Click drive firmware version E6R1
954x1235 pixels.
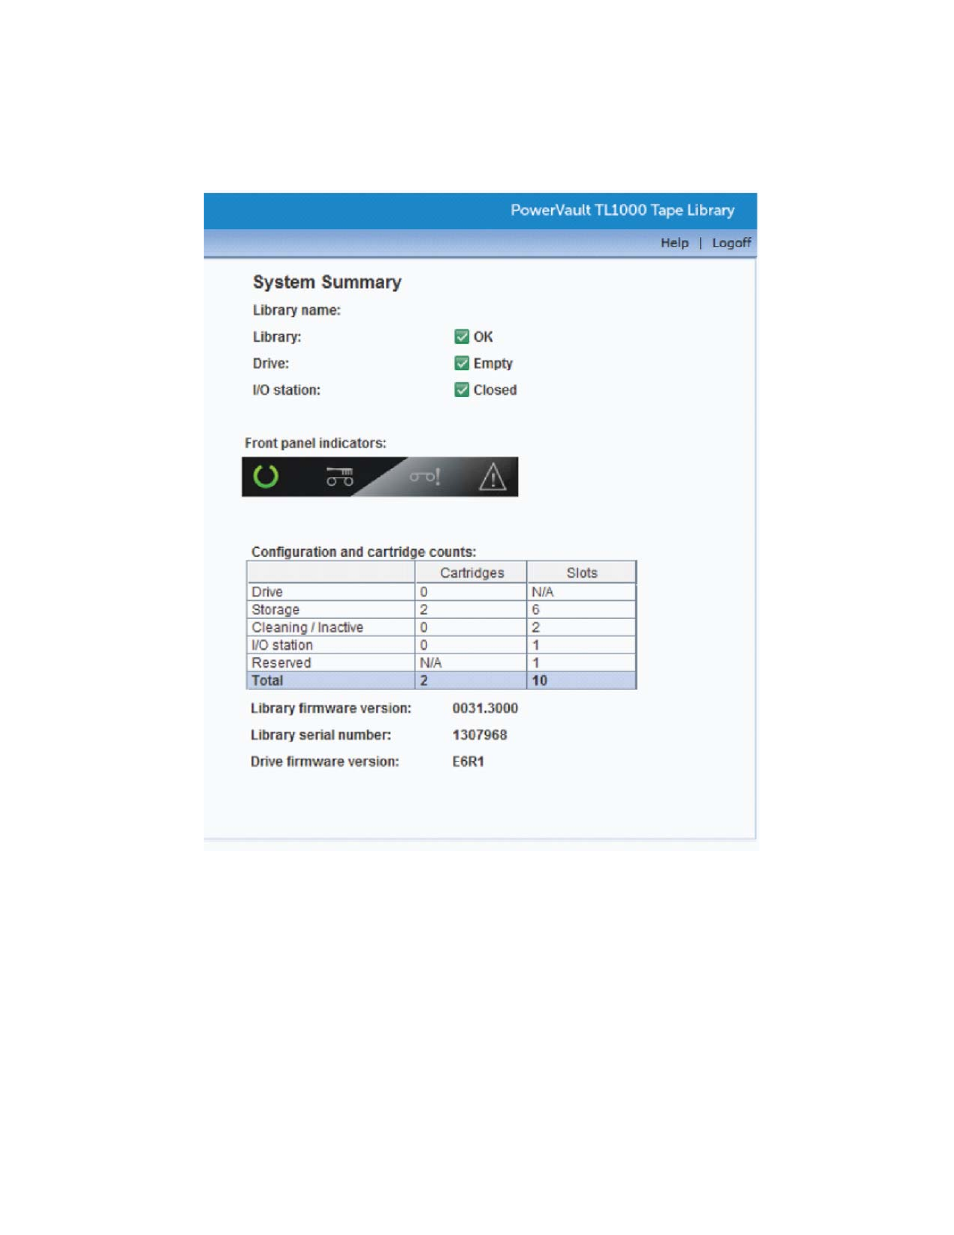click(468, 762)
